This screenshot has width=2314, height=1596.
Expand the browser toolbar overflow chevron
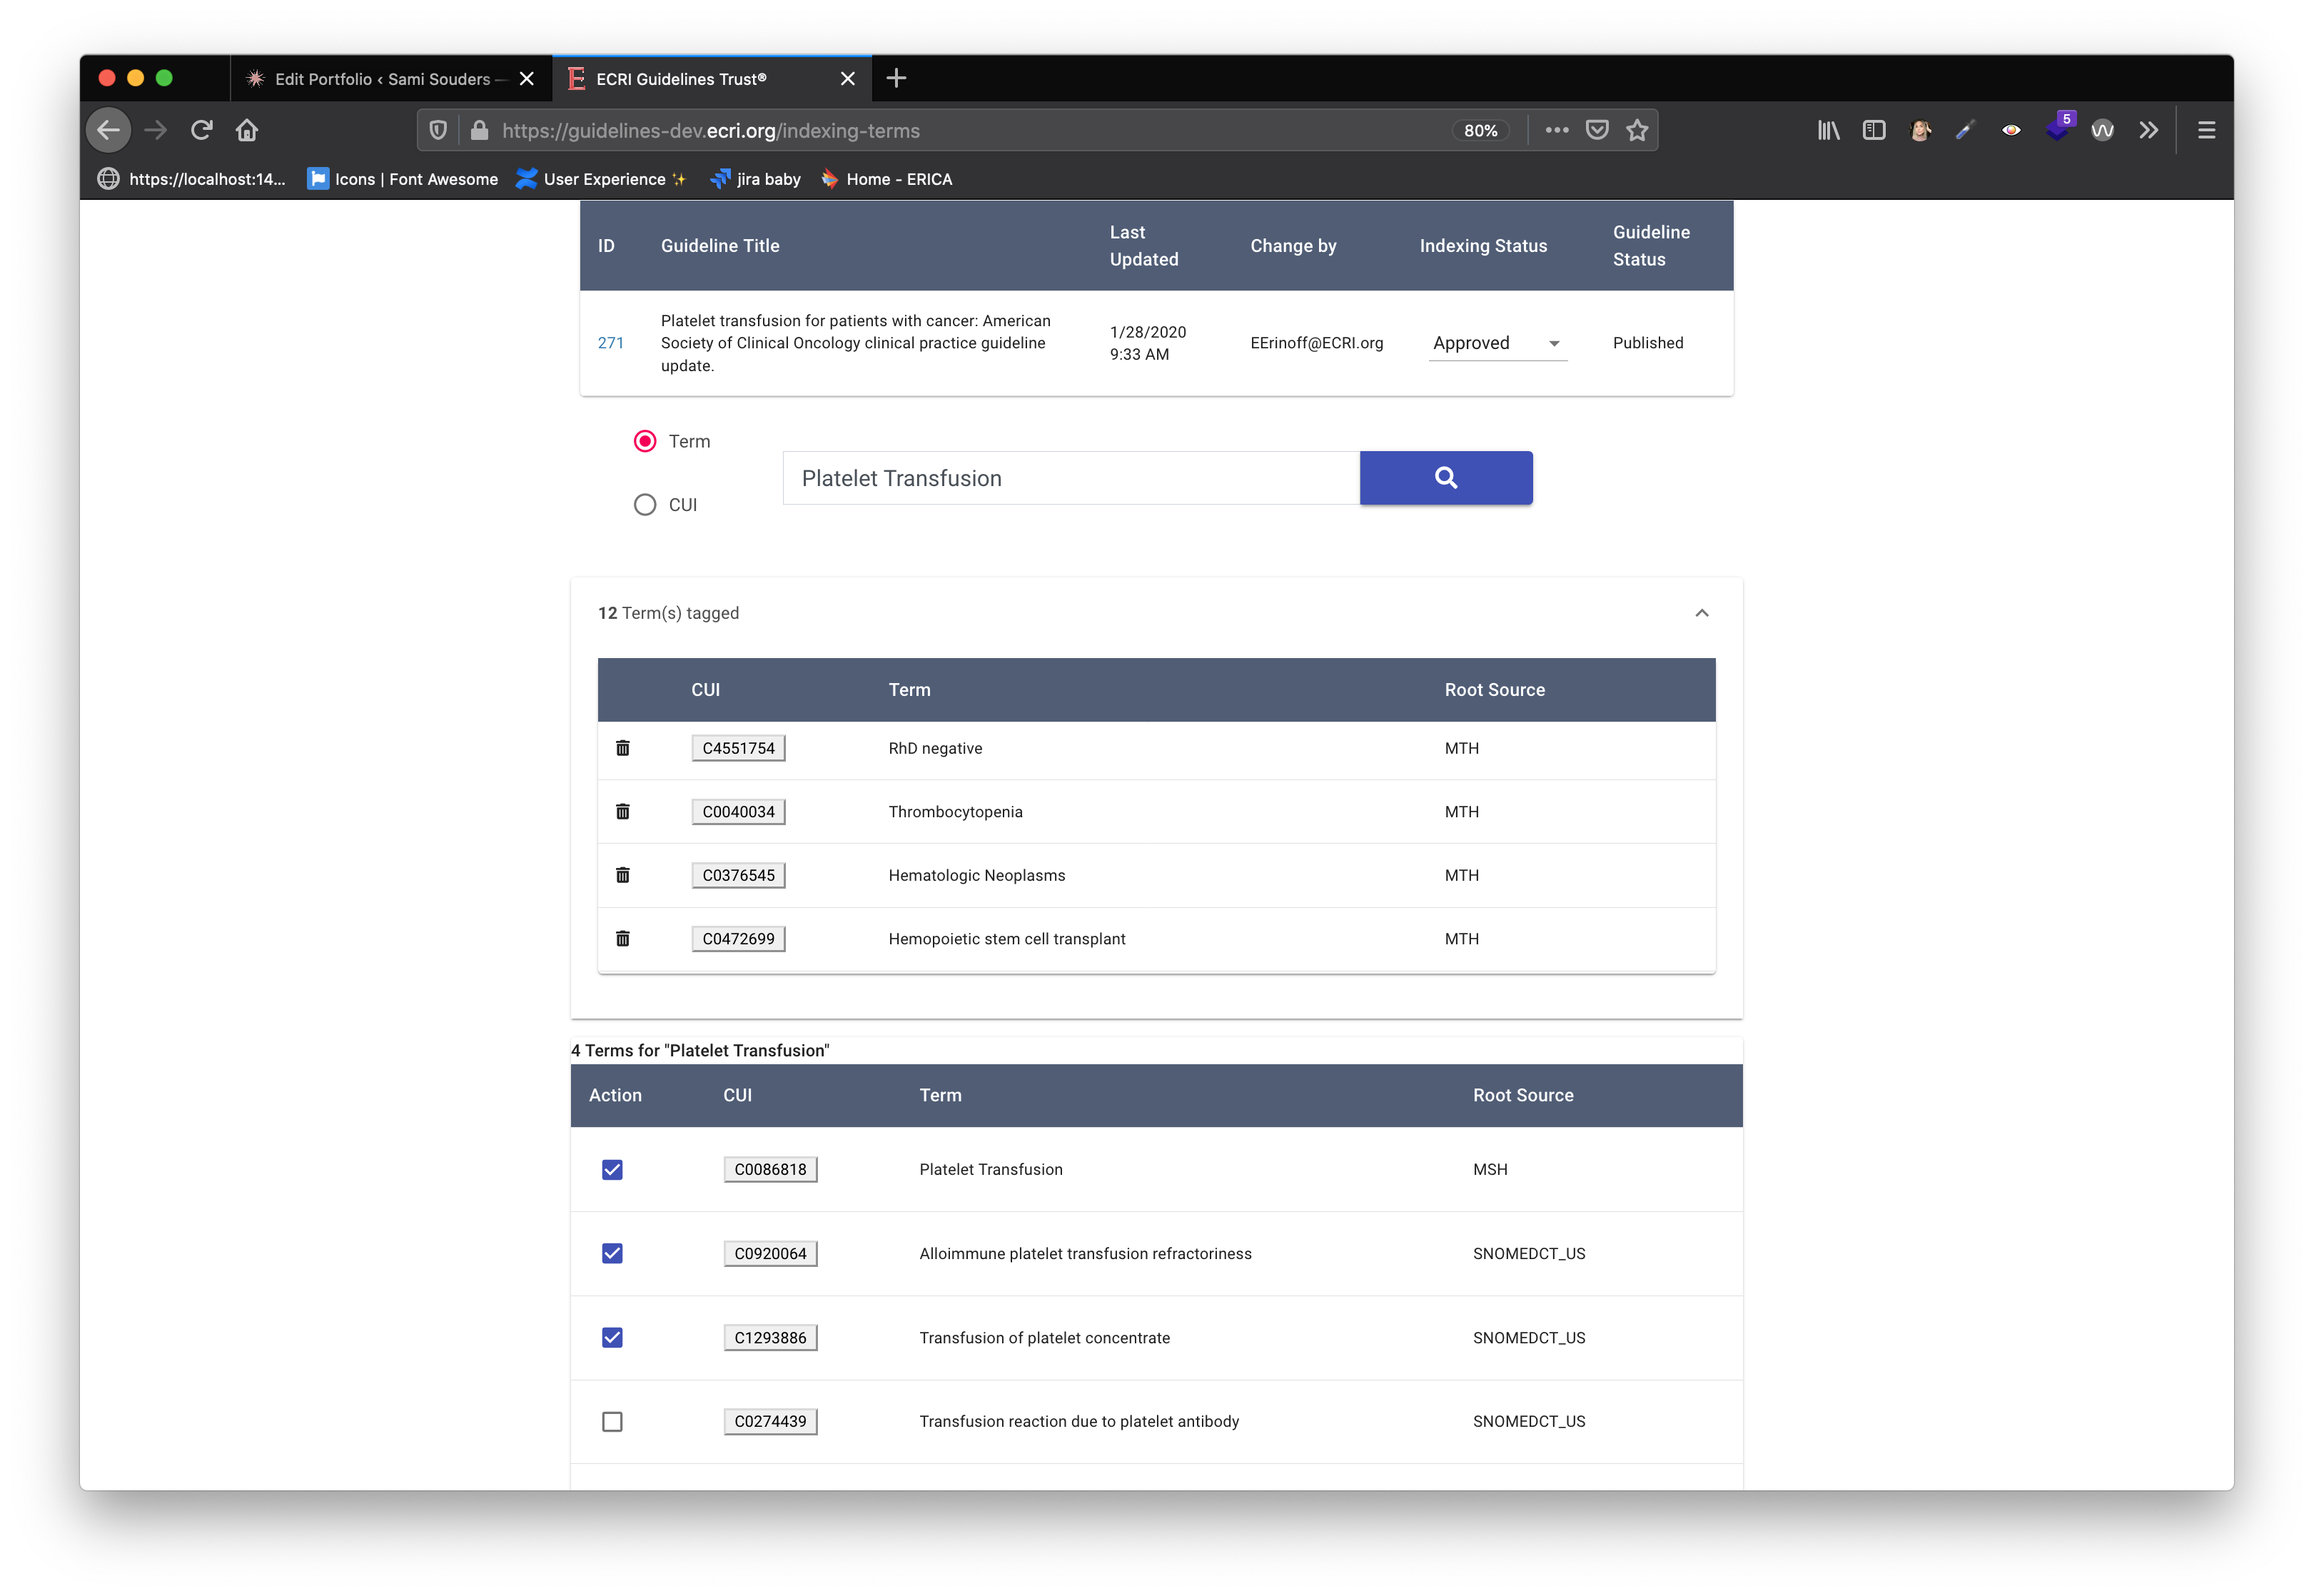(2148, 130)
